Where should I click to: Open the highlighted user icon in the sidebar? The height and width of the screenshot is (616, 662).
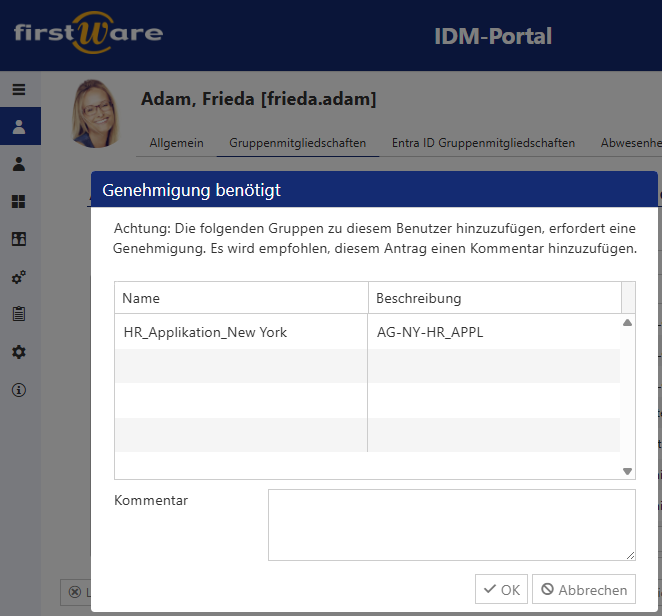(19, 126)
